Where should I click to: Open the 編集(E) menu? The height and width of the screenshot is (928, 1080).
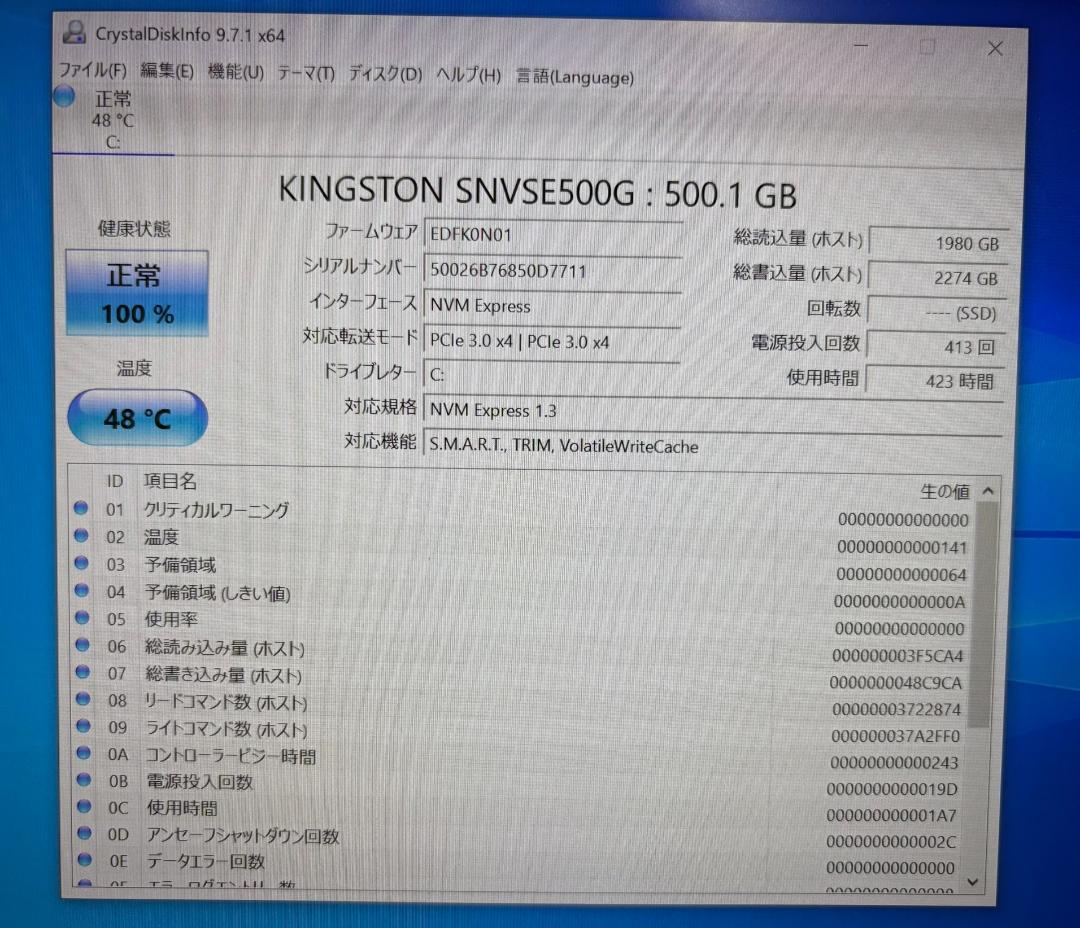pyautogui.click(x=165, y=71)
